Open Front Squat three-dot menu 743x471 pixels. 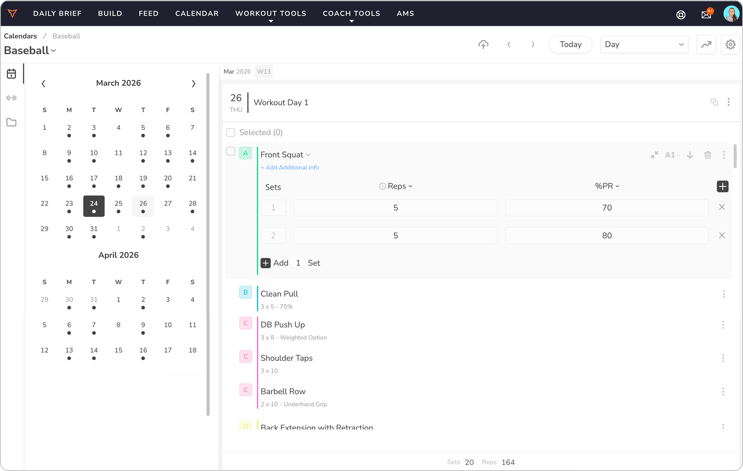click(x=724, y=155)
